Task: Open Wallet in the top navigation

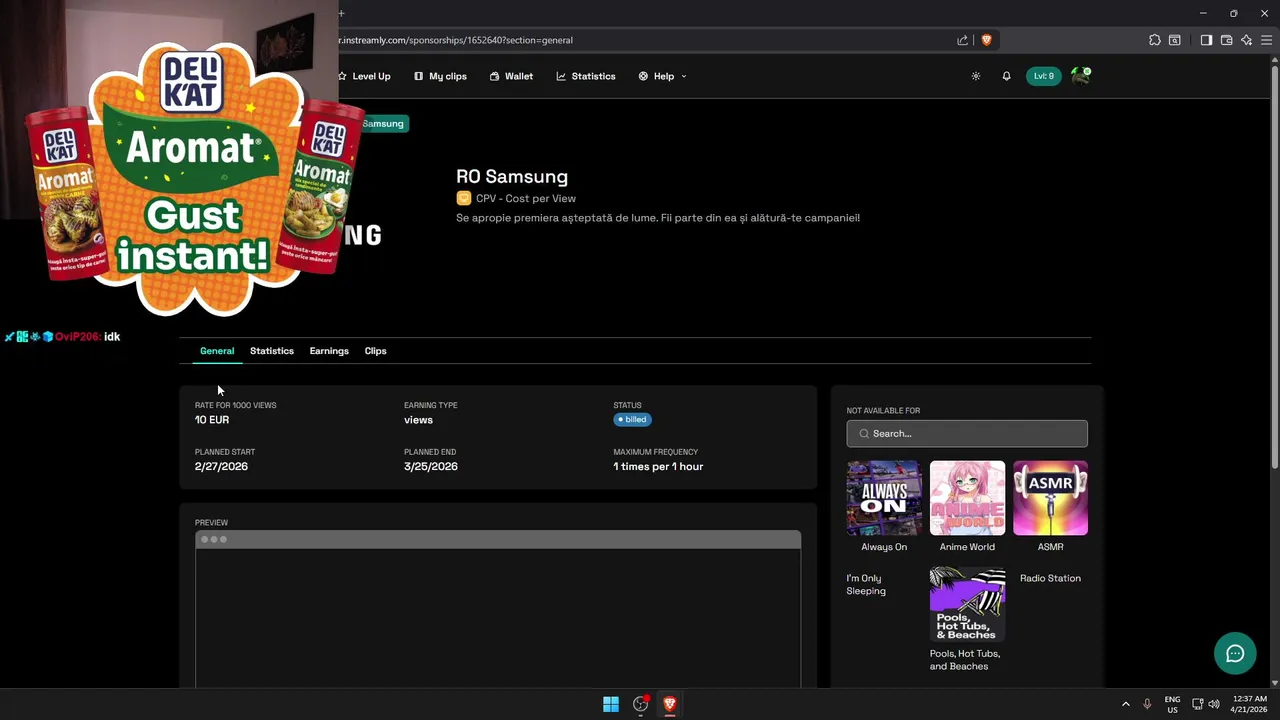Action: 511,76
